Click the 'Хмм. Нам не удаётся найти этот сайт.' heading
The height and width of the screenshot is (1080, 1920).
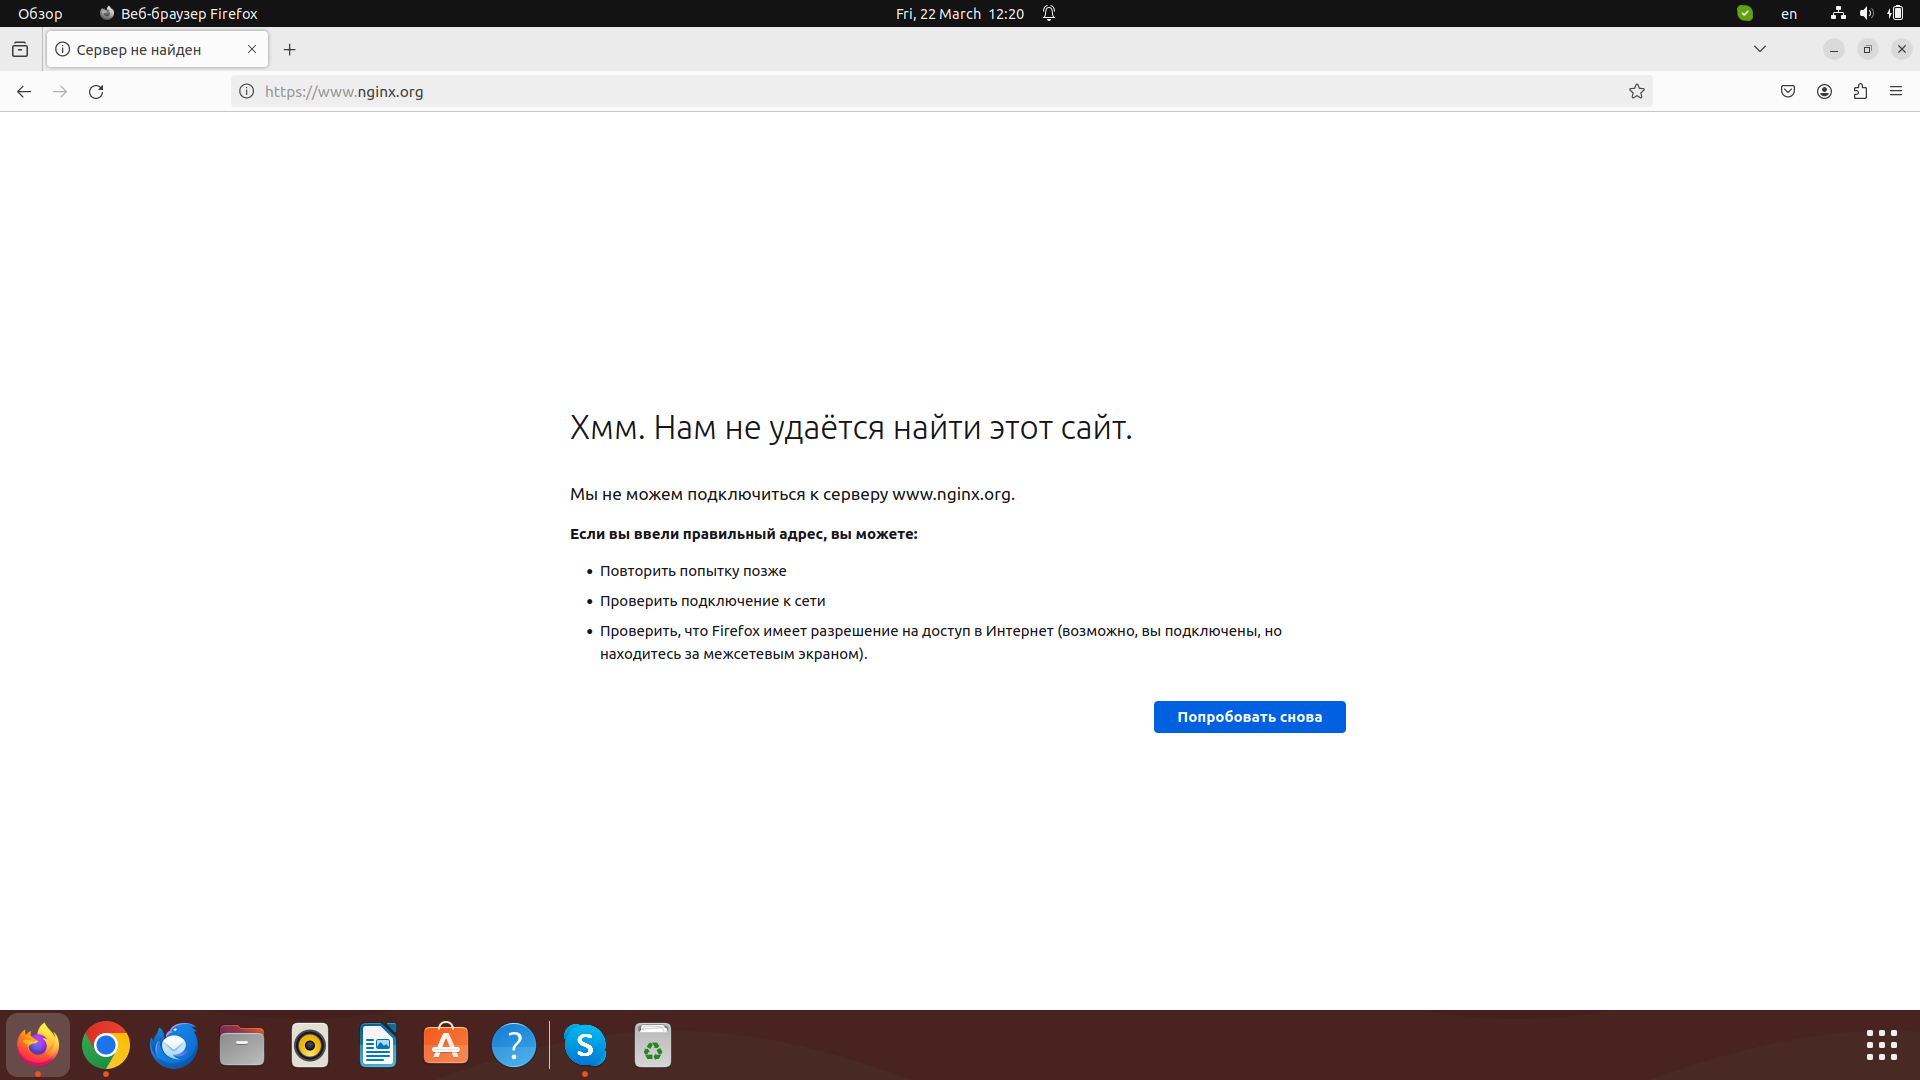pyautogui.click(x=851, y=428)
